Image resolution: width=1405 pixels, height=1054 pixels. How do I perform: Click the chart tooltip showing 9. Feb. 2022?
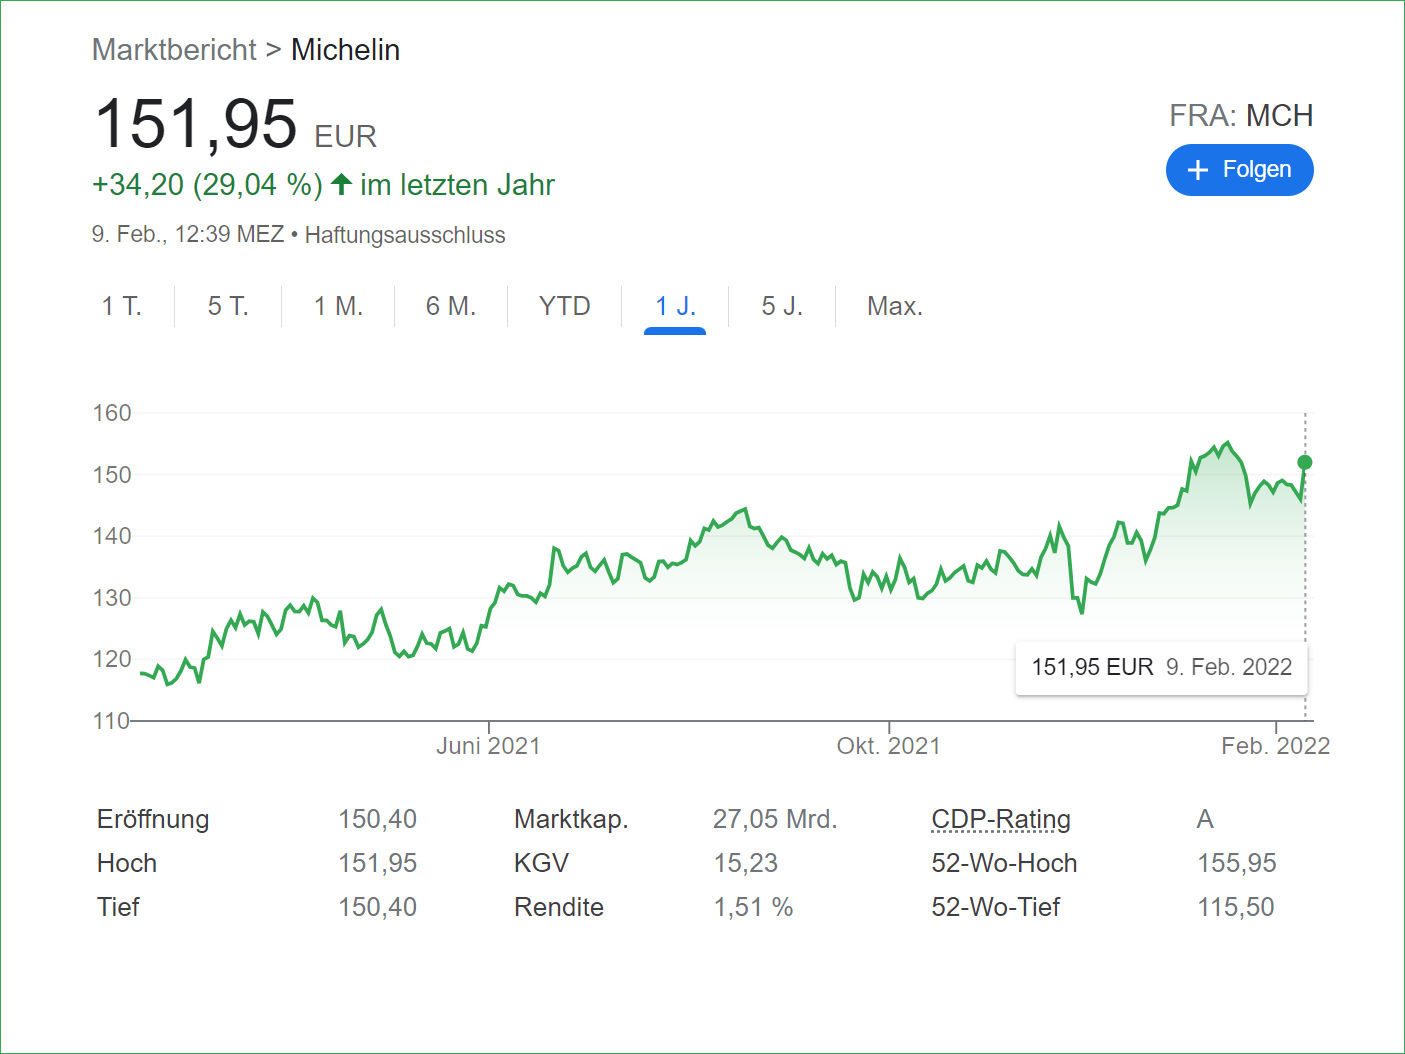point(1161,667)
